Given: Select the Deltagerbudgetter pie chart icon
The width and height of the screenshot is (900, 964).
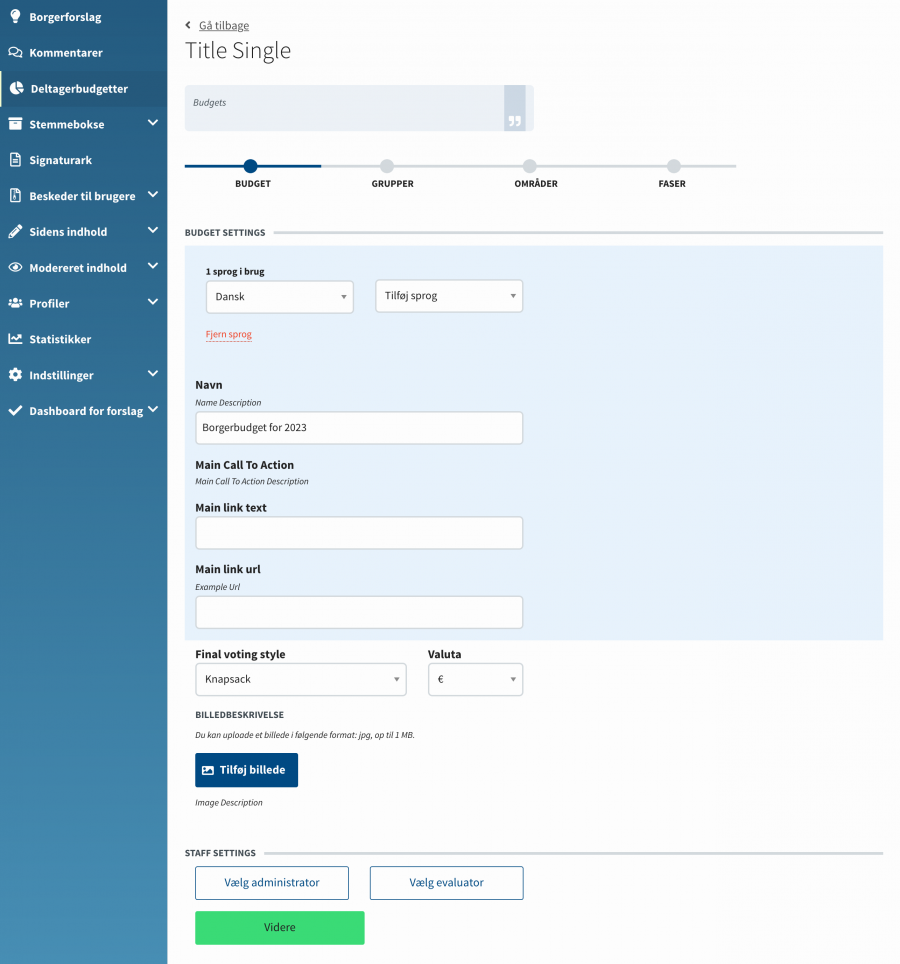Looking at the screenshot, I should point(14,88).
